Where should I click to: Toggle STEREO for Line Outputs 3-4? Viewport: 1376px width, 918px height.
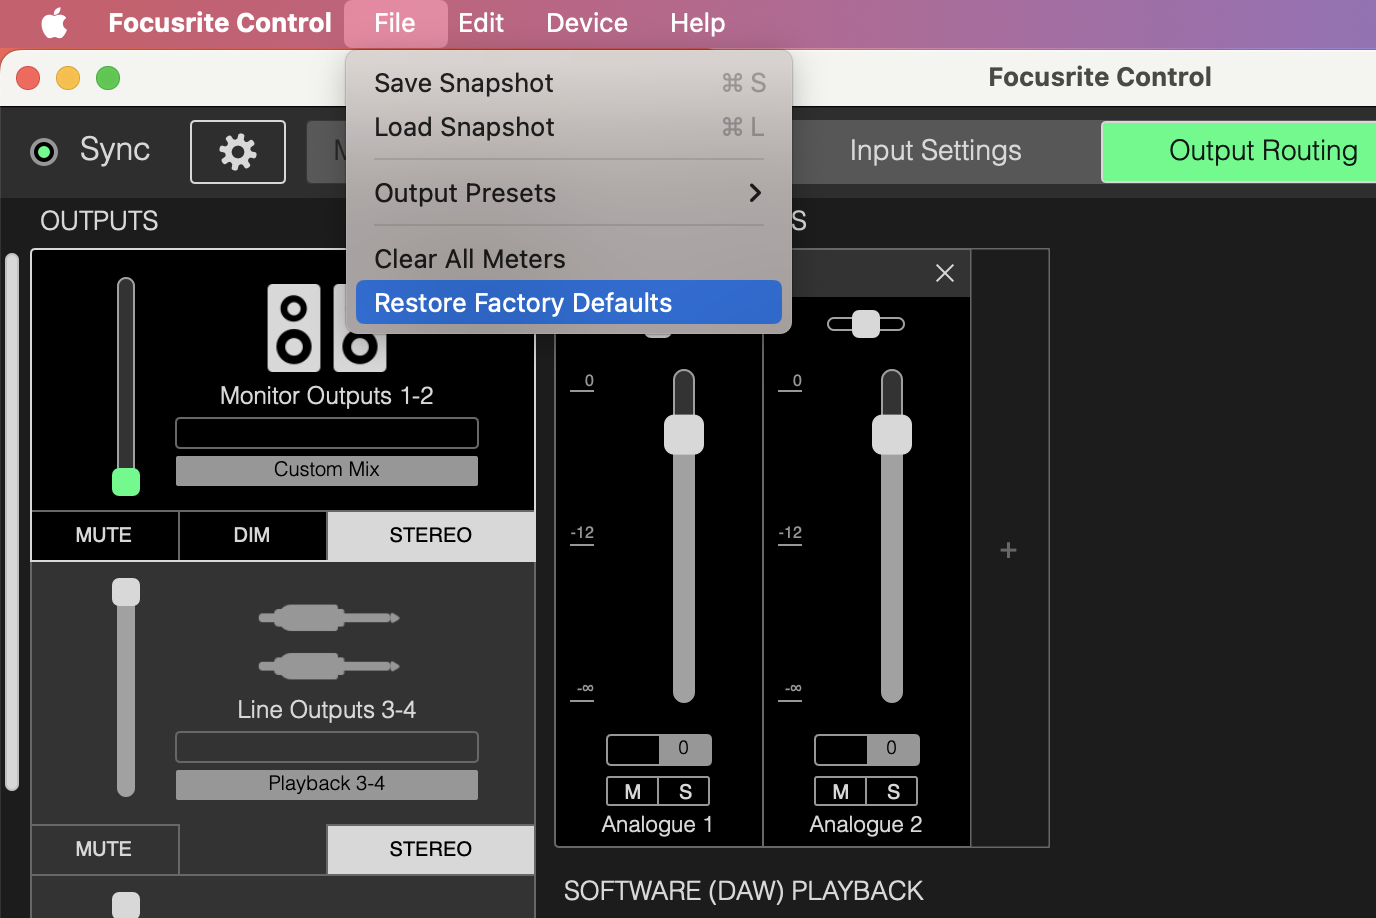point(431,849)
